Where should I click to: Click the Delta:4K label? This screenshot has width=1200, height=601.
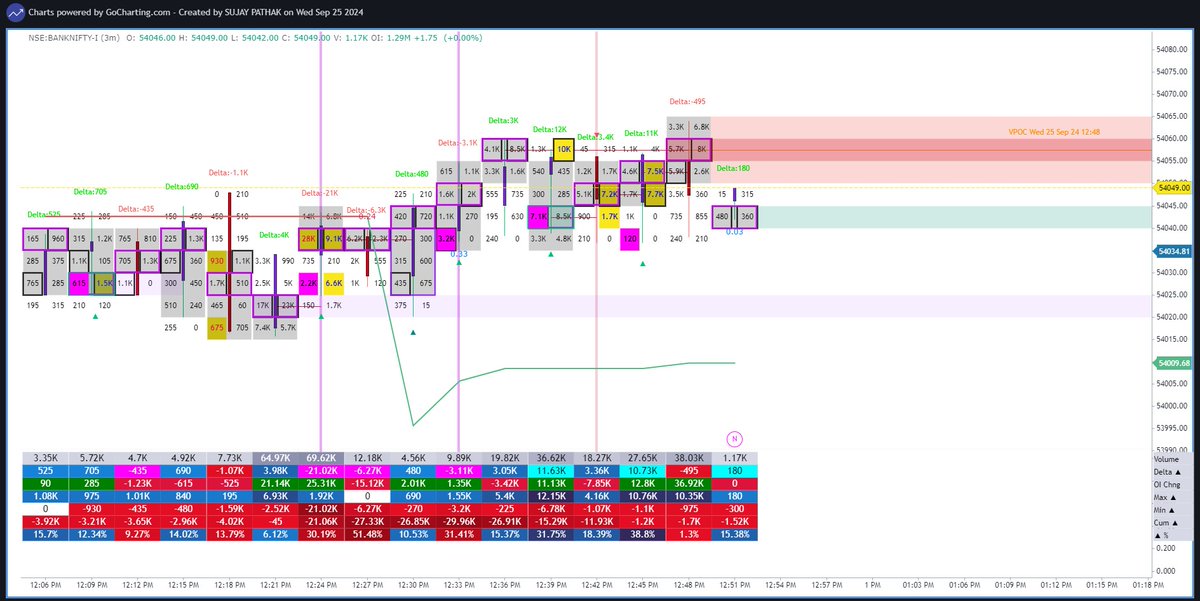coord(272,235)
